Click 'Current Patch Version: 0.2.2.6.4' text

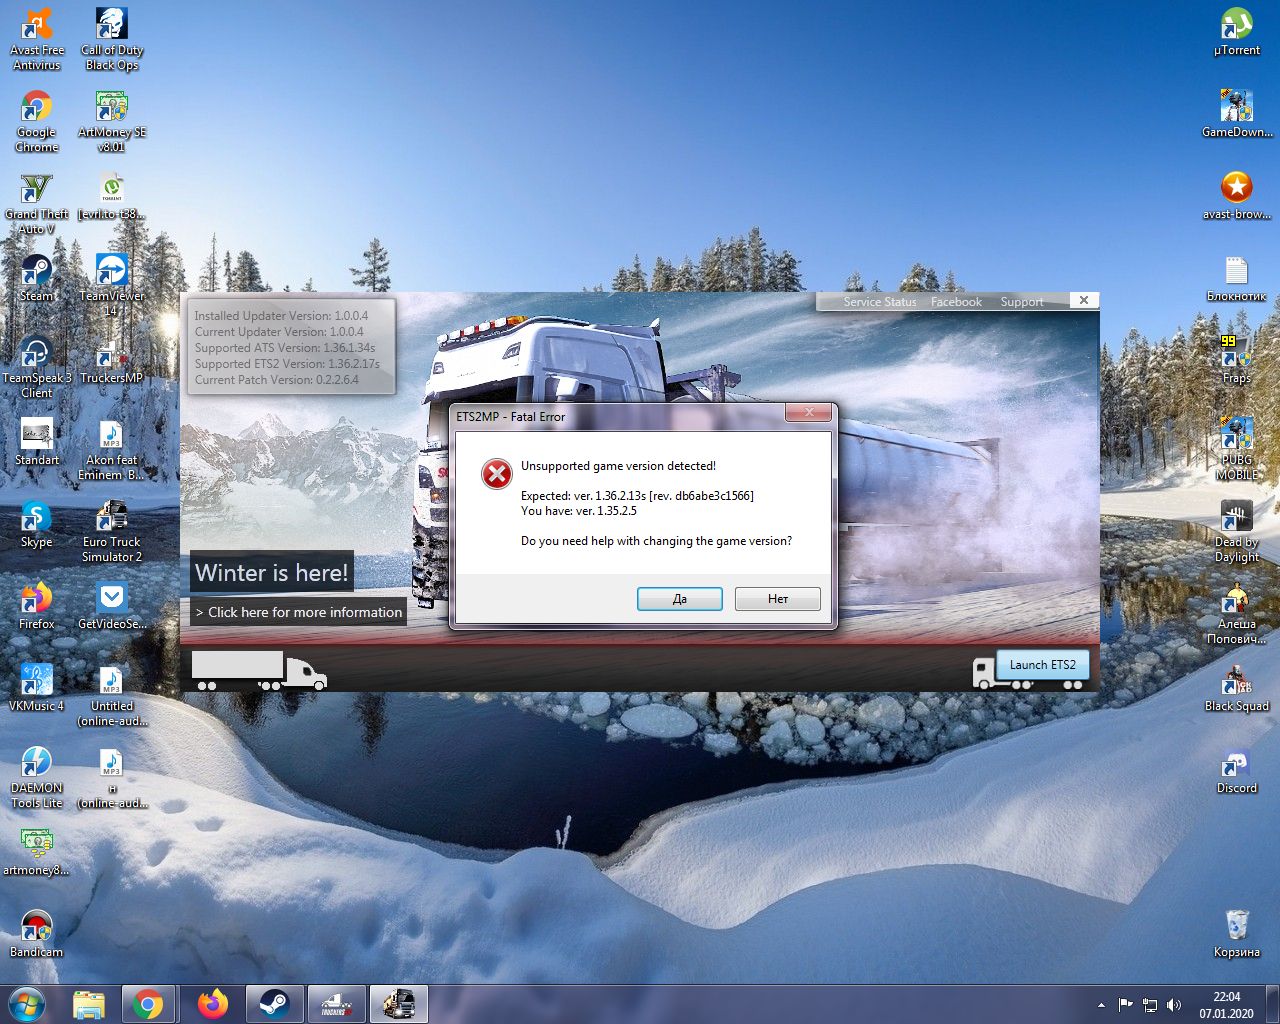coord(277,380)
